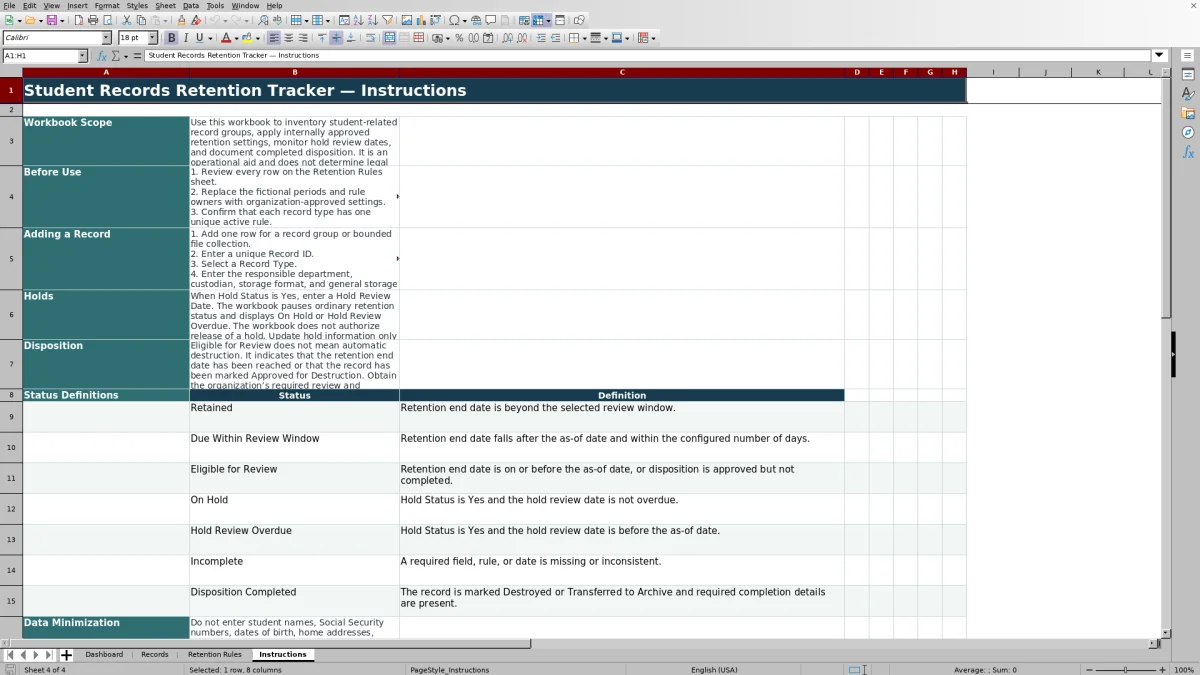Open Gallery panel in sidebar
This screenshot has width=1200, height=675.
[1188, 113]
